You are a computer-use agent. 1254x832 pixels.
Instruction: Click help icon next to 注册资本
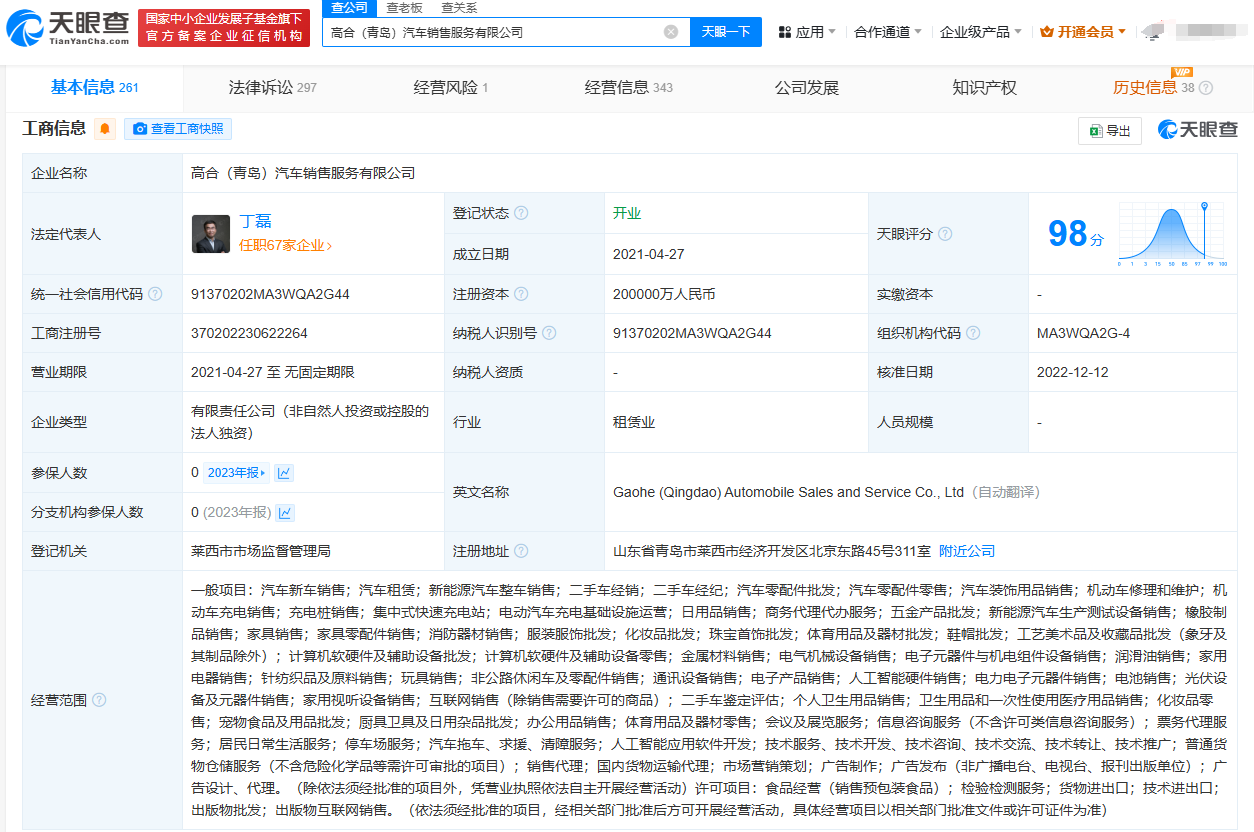coord(521,294)
